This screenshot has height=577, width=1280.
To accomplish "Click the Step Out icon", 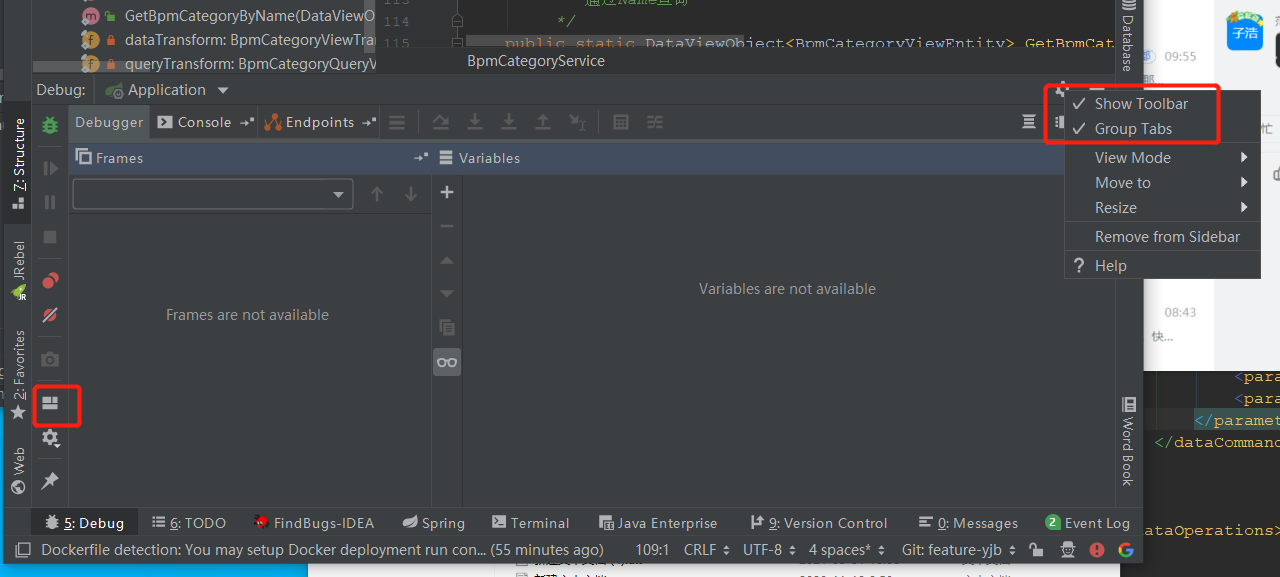I will click(x=543, y=122).
